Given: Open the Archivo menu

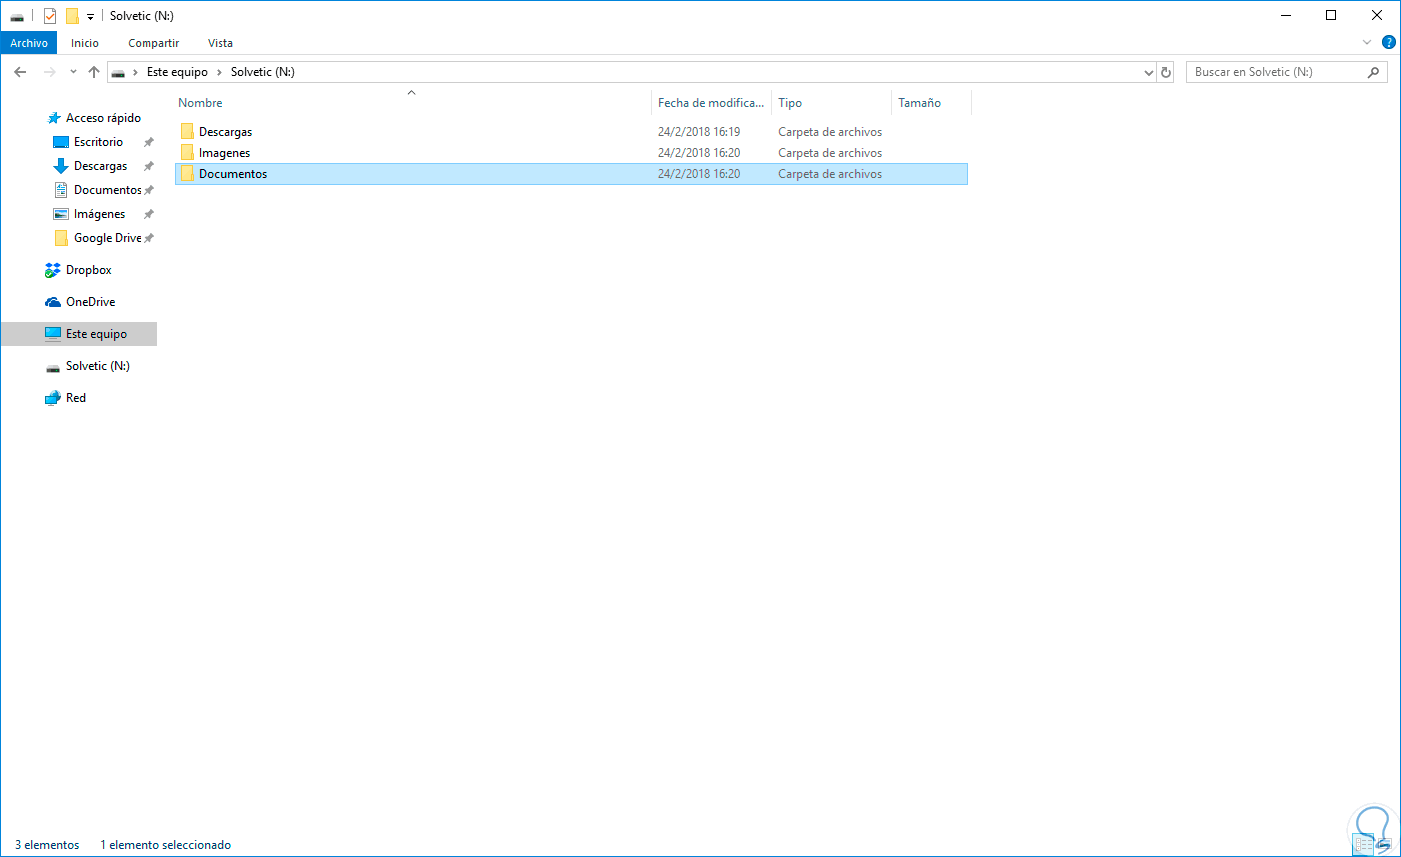Looking at the screenshot, I should (x=29, y=43).
